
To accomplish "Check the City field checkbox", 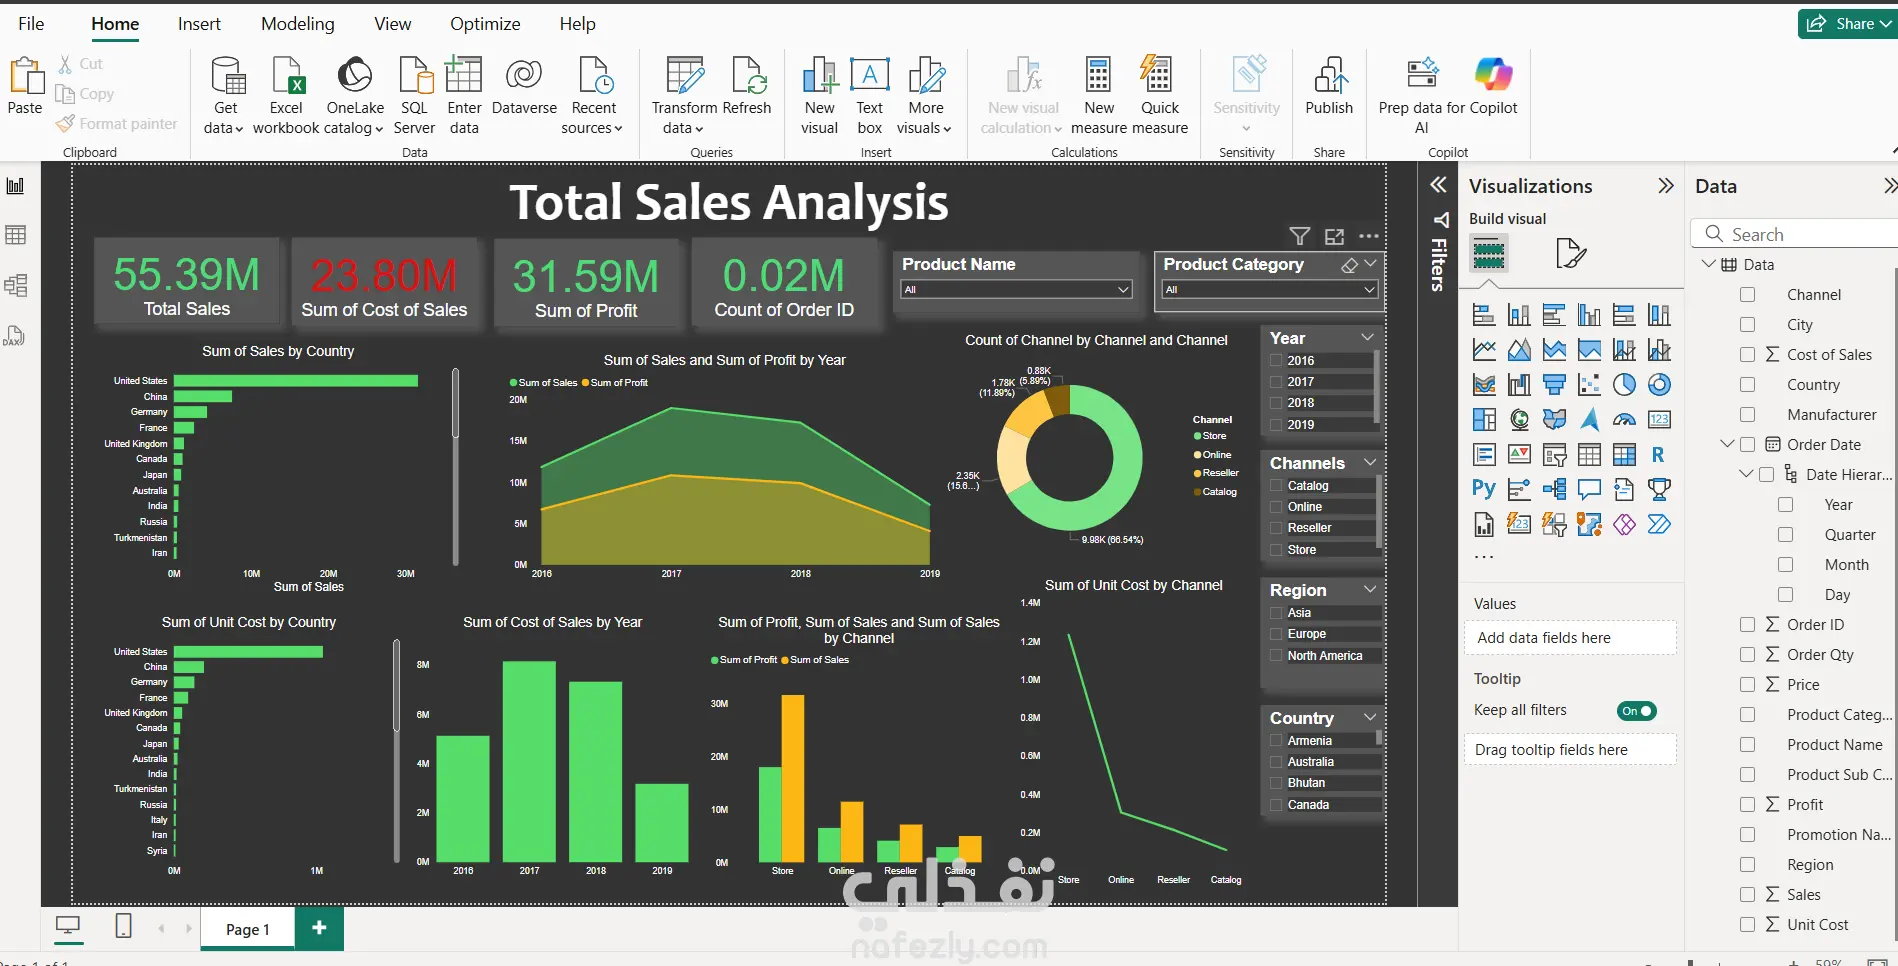I will pyautogui.click(x=1747, y=325).
